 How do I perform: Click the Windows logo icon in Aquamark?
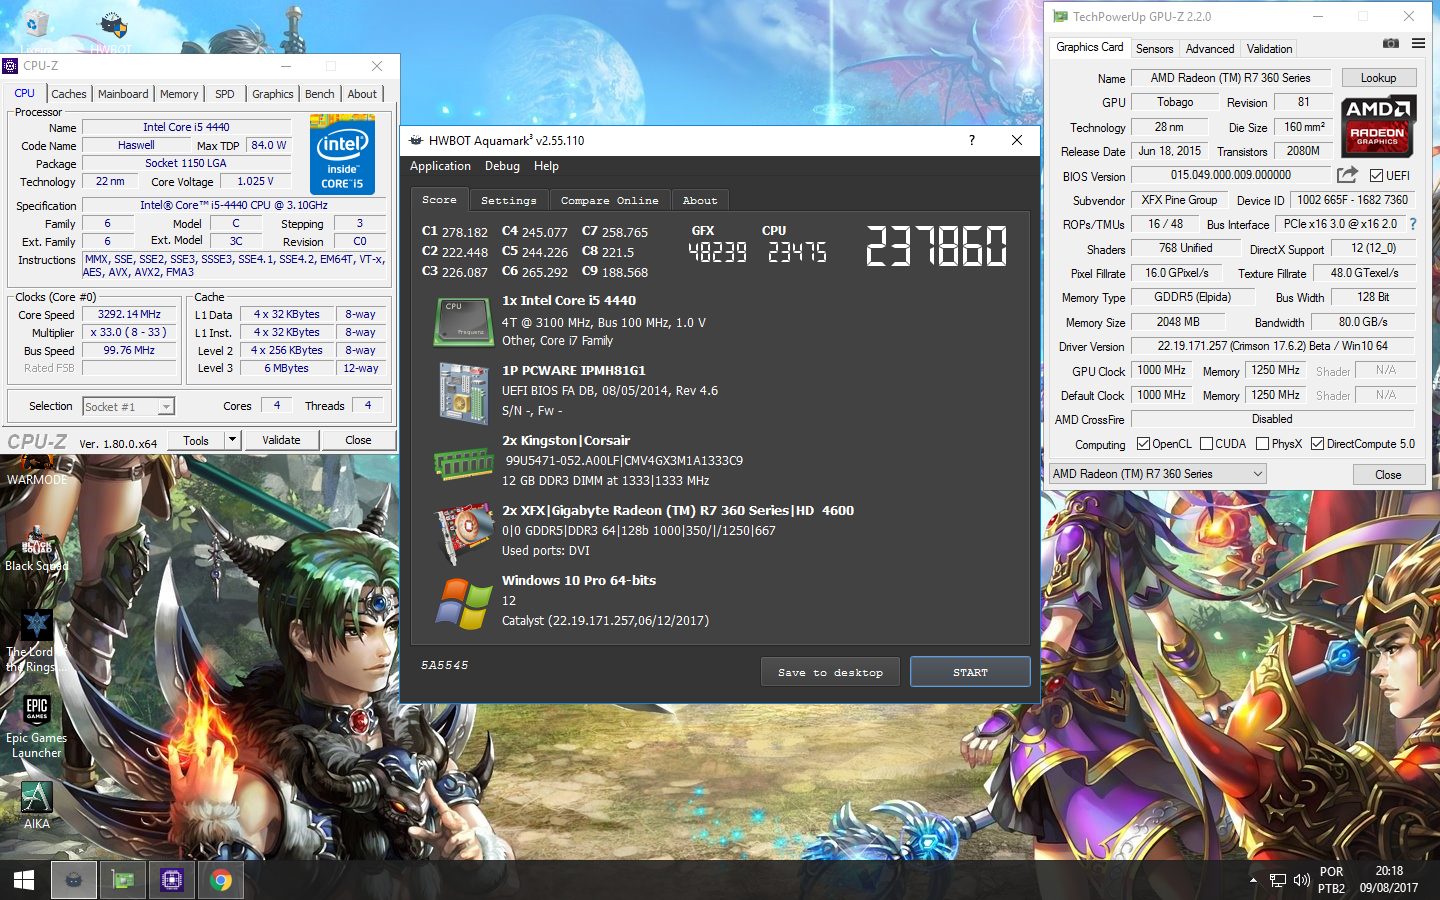(x=464, y=604)
